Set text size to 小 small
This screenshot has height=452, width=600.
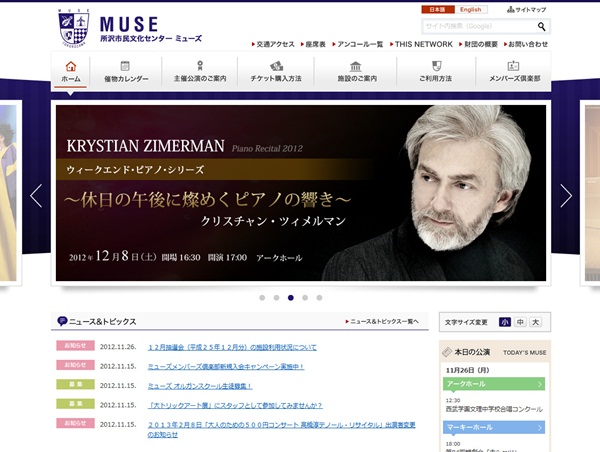pos(505,322)
